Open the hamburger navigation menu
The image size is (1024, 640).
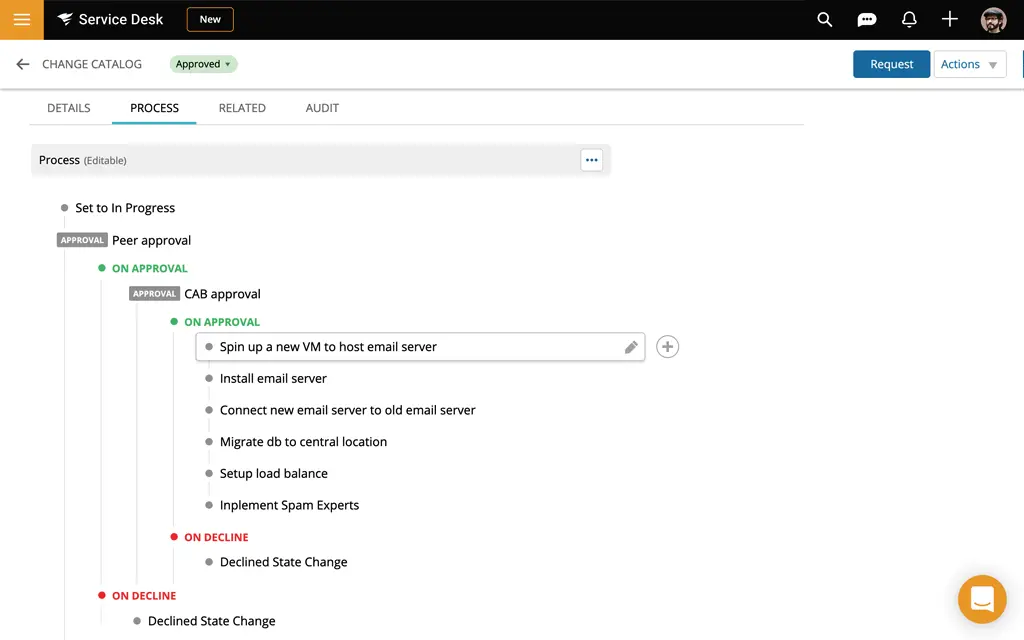20,19
